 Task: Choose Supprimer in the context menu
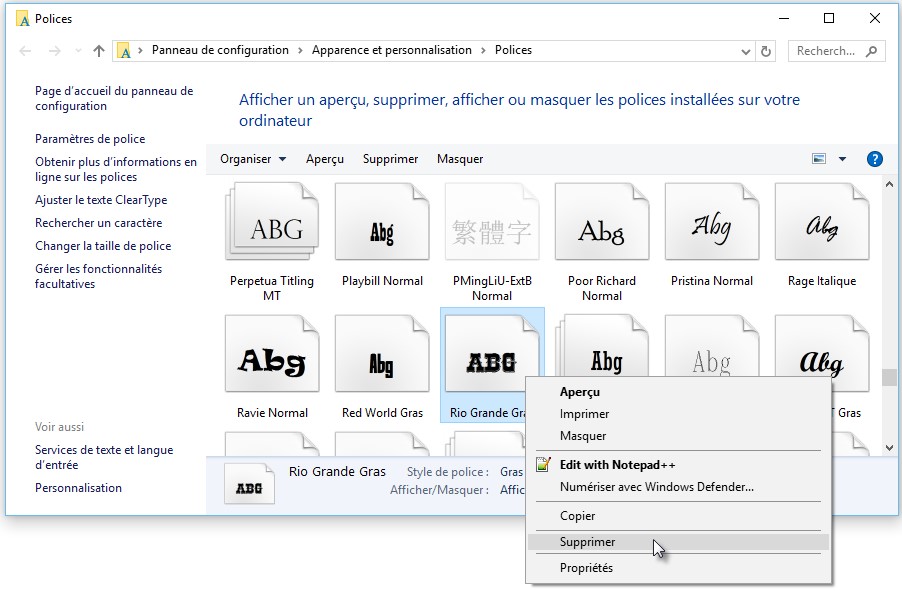point(588,542)
